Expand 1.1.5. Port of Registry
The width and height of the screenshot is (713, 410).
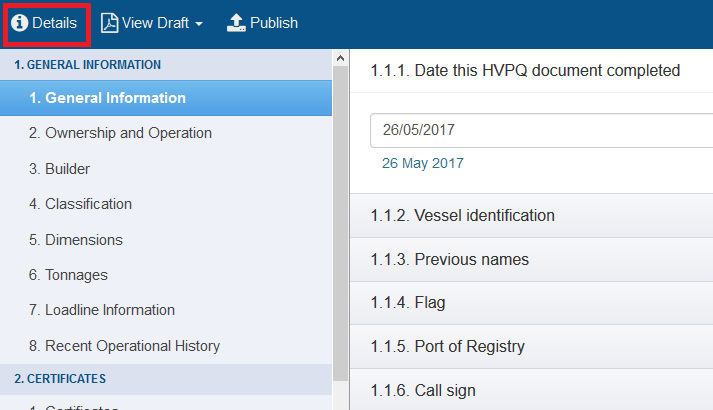tap(531, 347)
